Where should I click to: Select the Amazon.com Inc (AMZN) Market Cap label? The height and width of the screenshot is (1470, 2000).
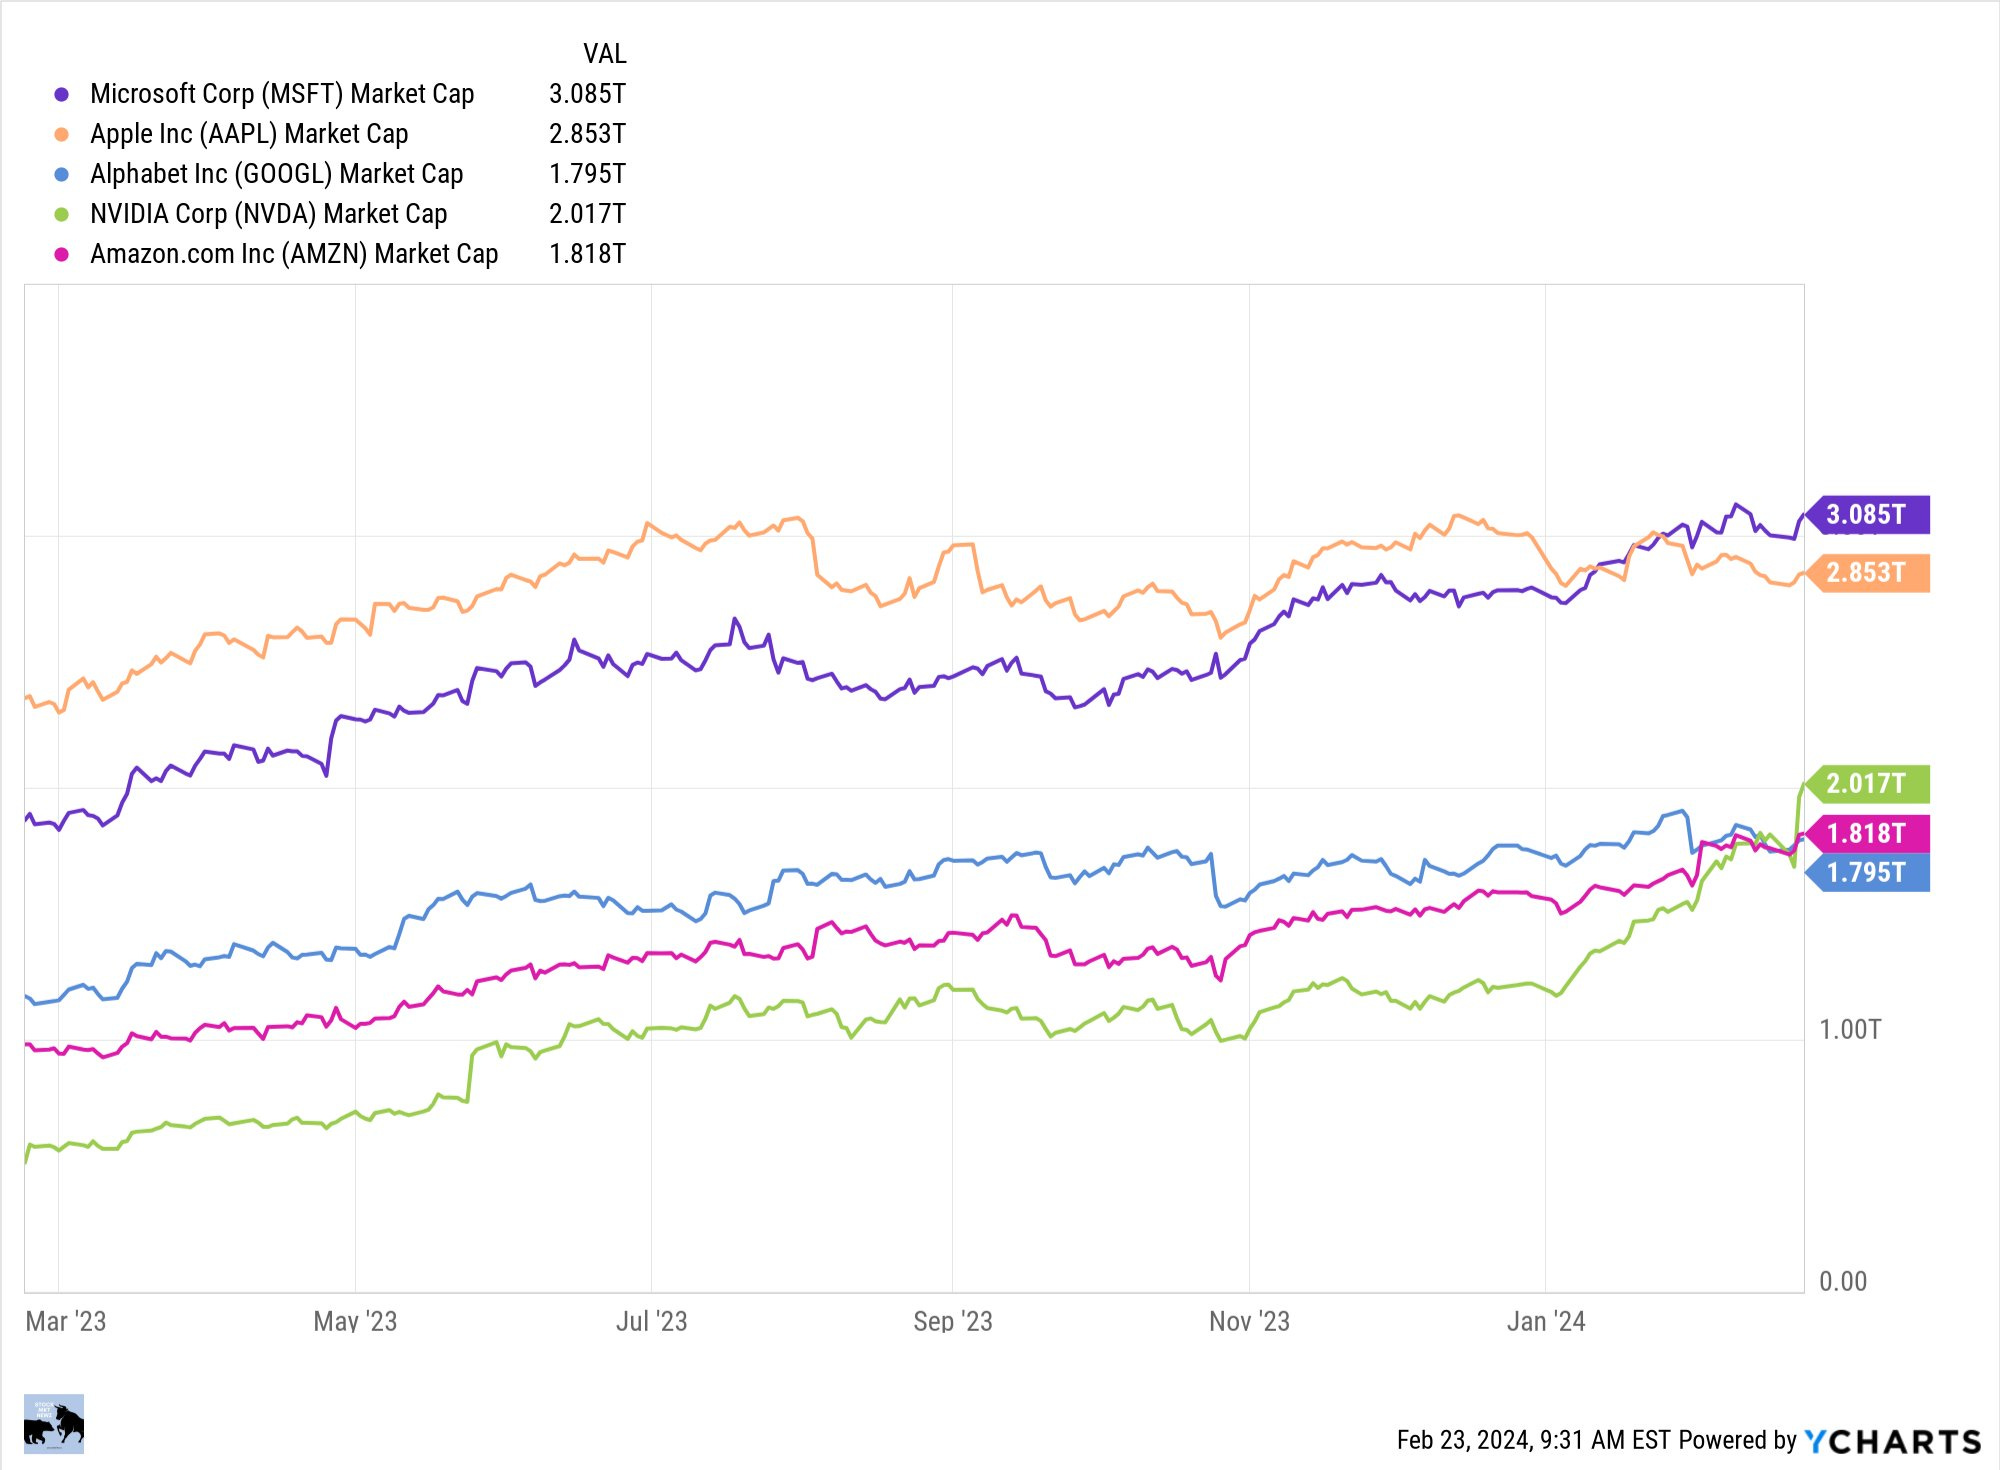point(294,254)
